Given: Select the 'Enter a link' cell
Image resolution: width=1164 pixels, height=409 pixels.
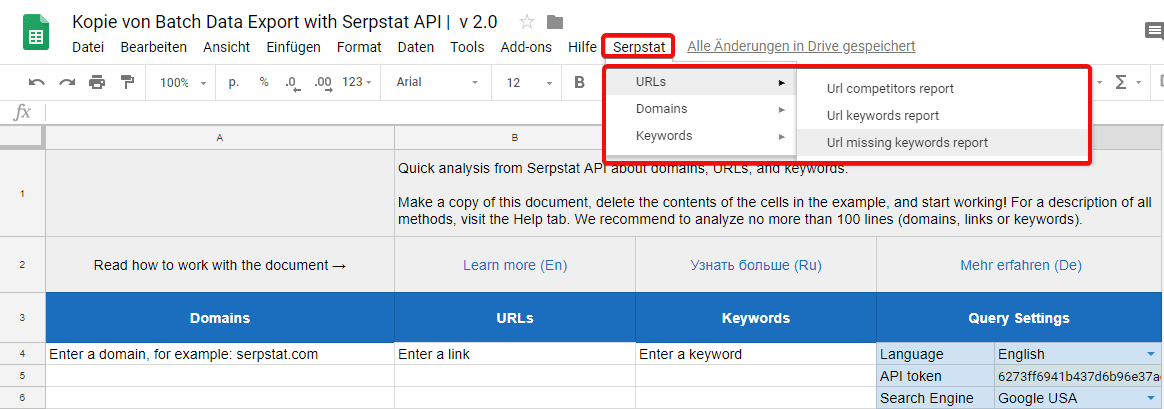Looking at the screenshot, I should pos(514,354).
